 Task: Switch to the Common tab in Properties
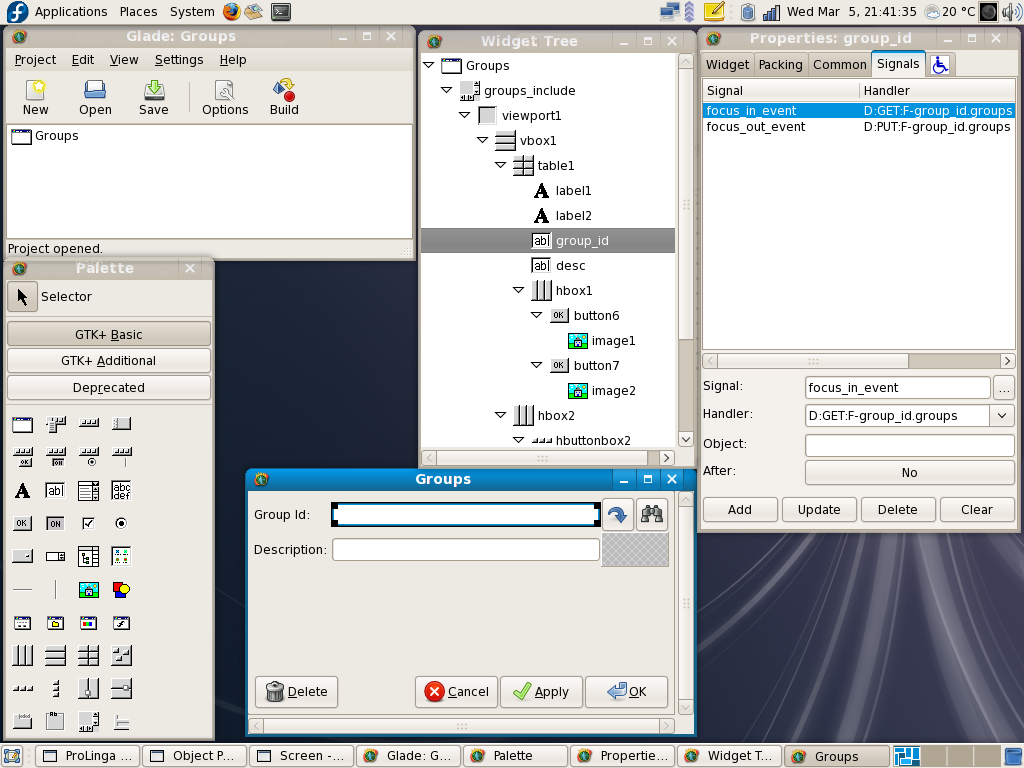[x=839, y=65]
